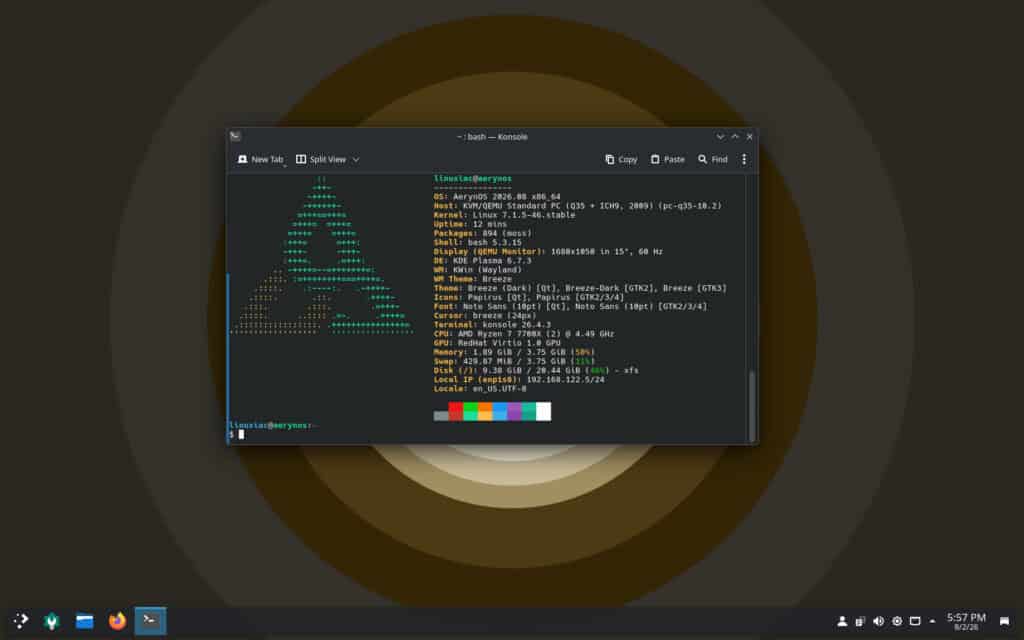The image size is (1024, 640).
Task: Click the Split View button
Action: click(x=321, y=159)
